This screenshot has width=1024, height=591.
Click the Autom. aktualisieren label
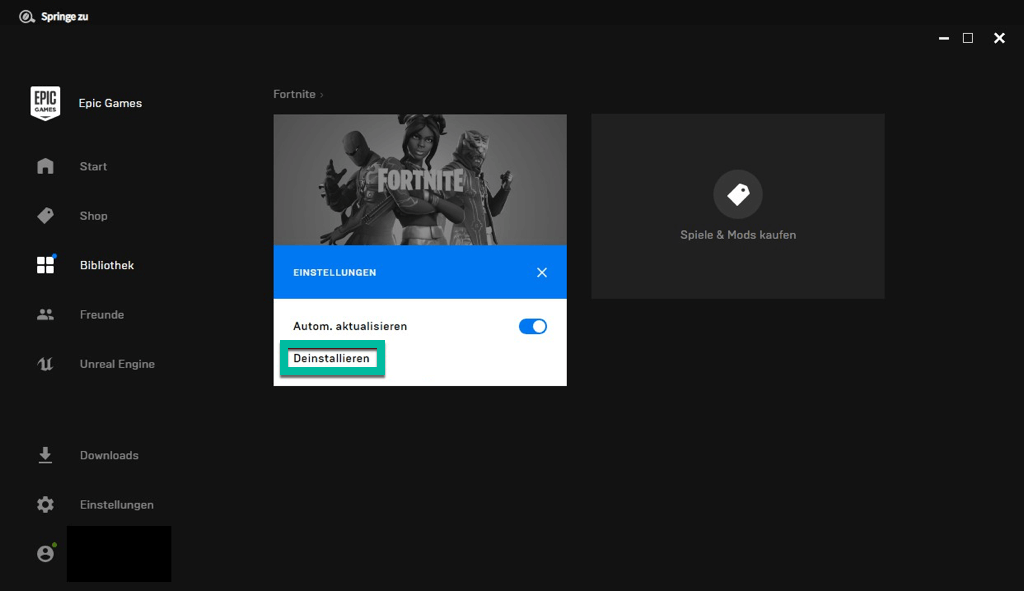pos(350,327)
